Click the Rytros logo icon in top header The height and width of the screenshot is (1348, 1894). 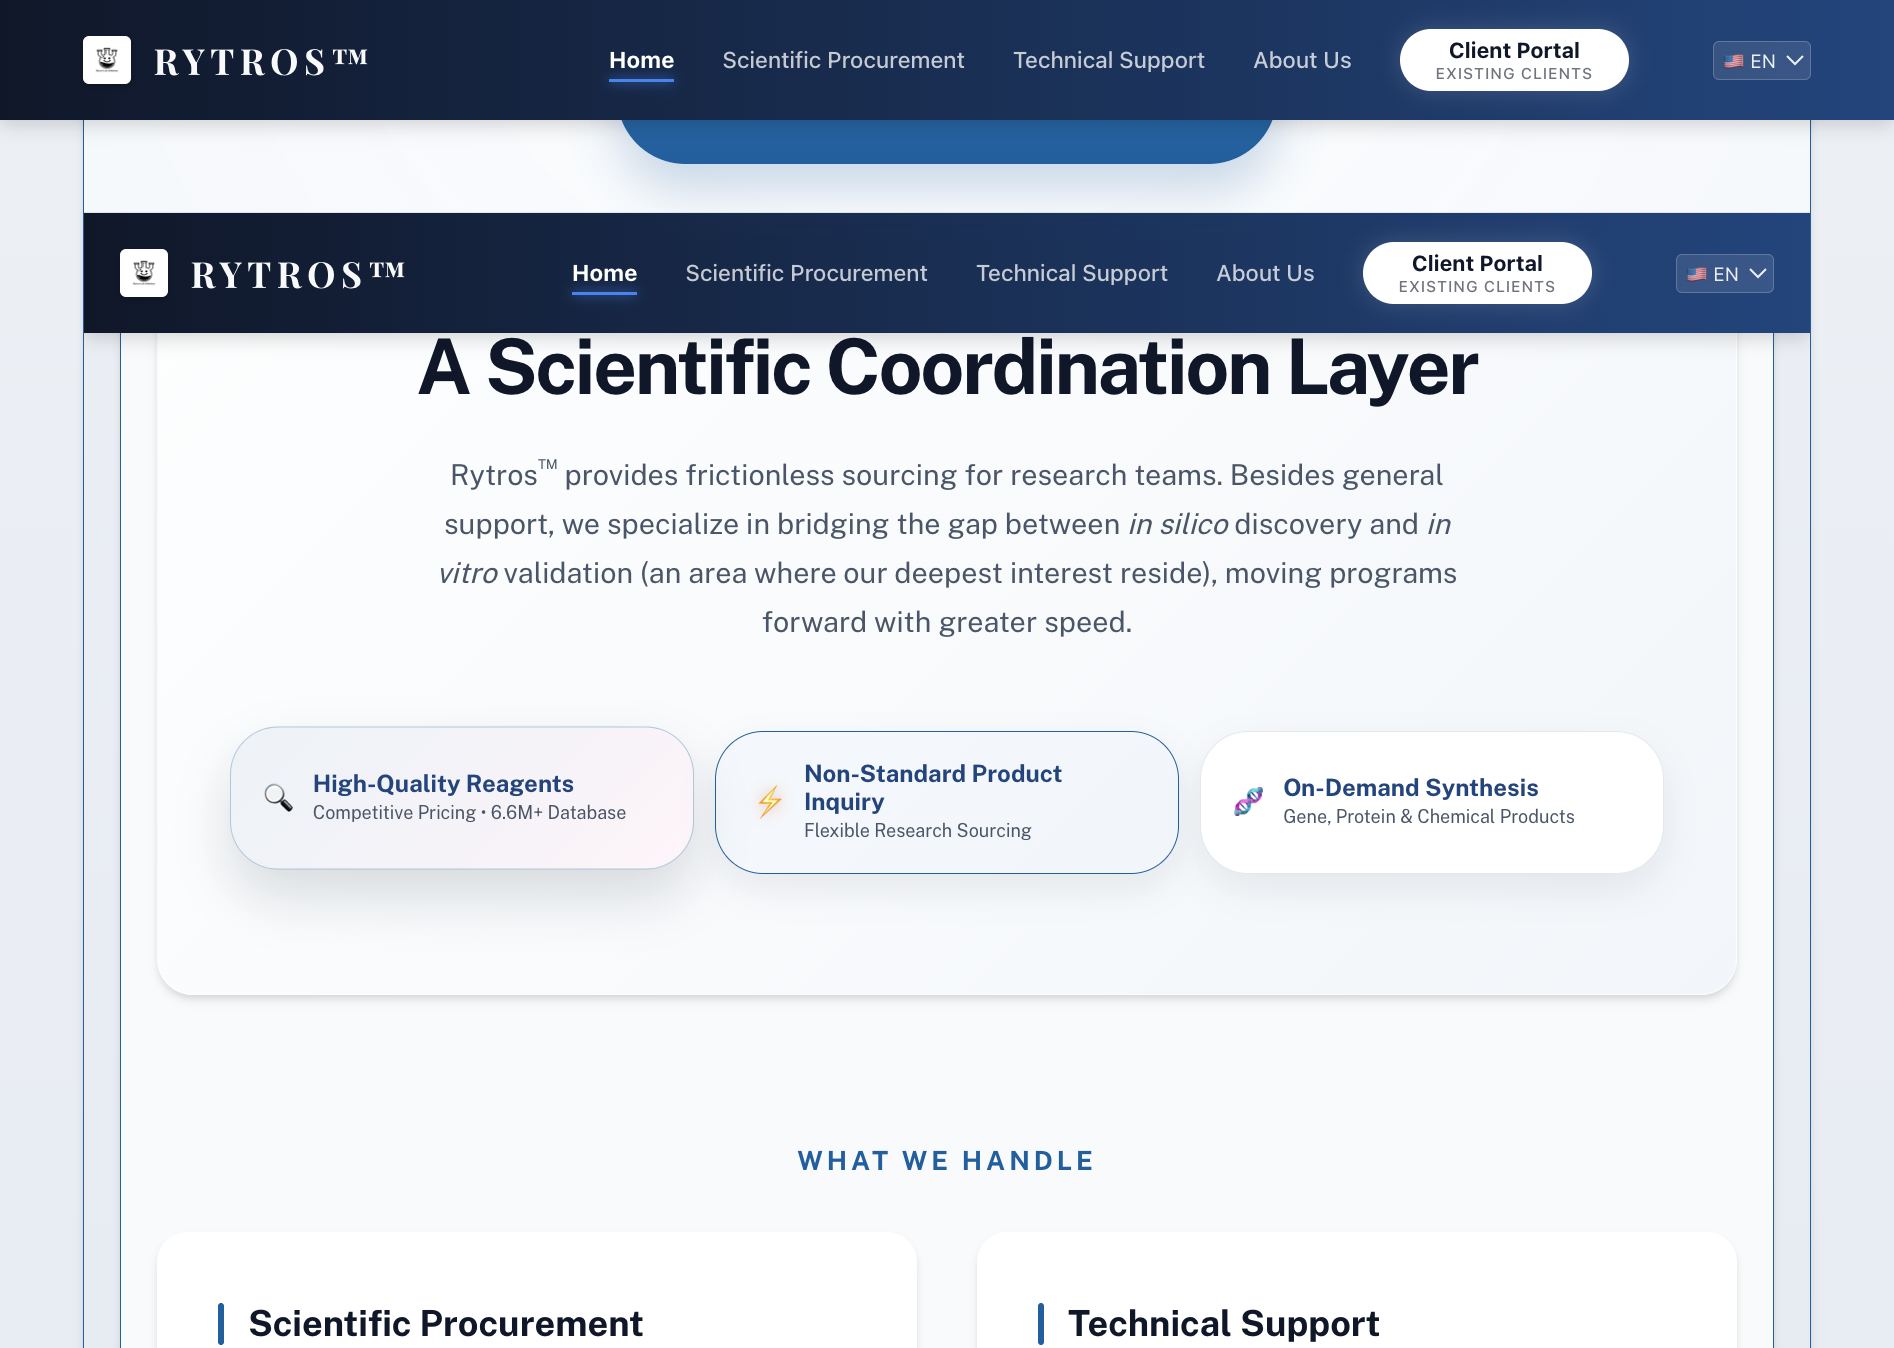(x=107, y=60)
